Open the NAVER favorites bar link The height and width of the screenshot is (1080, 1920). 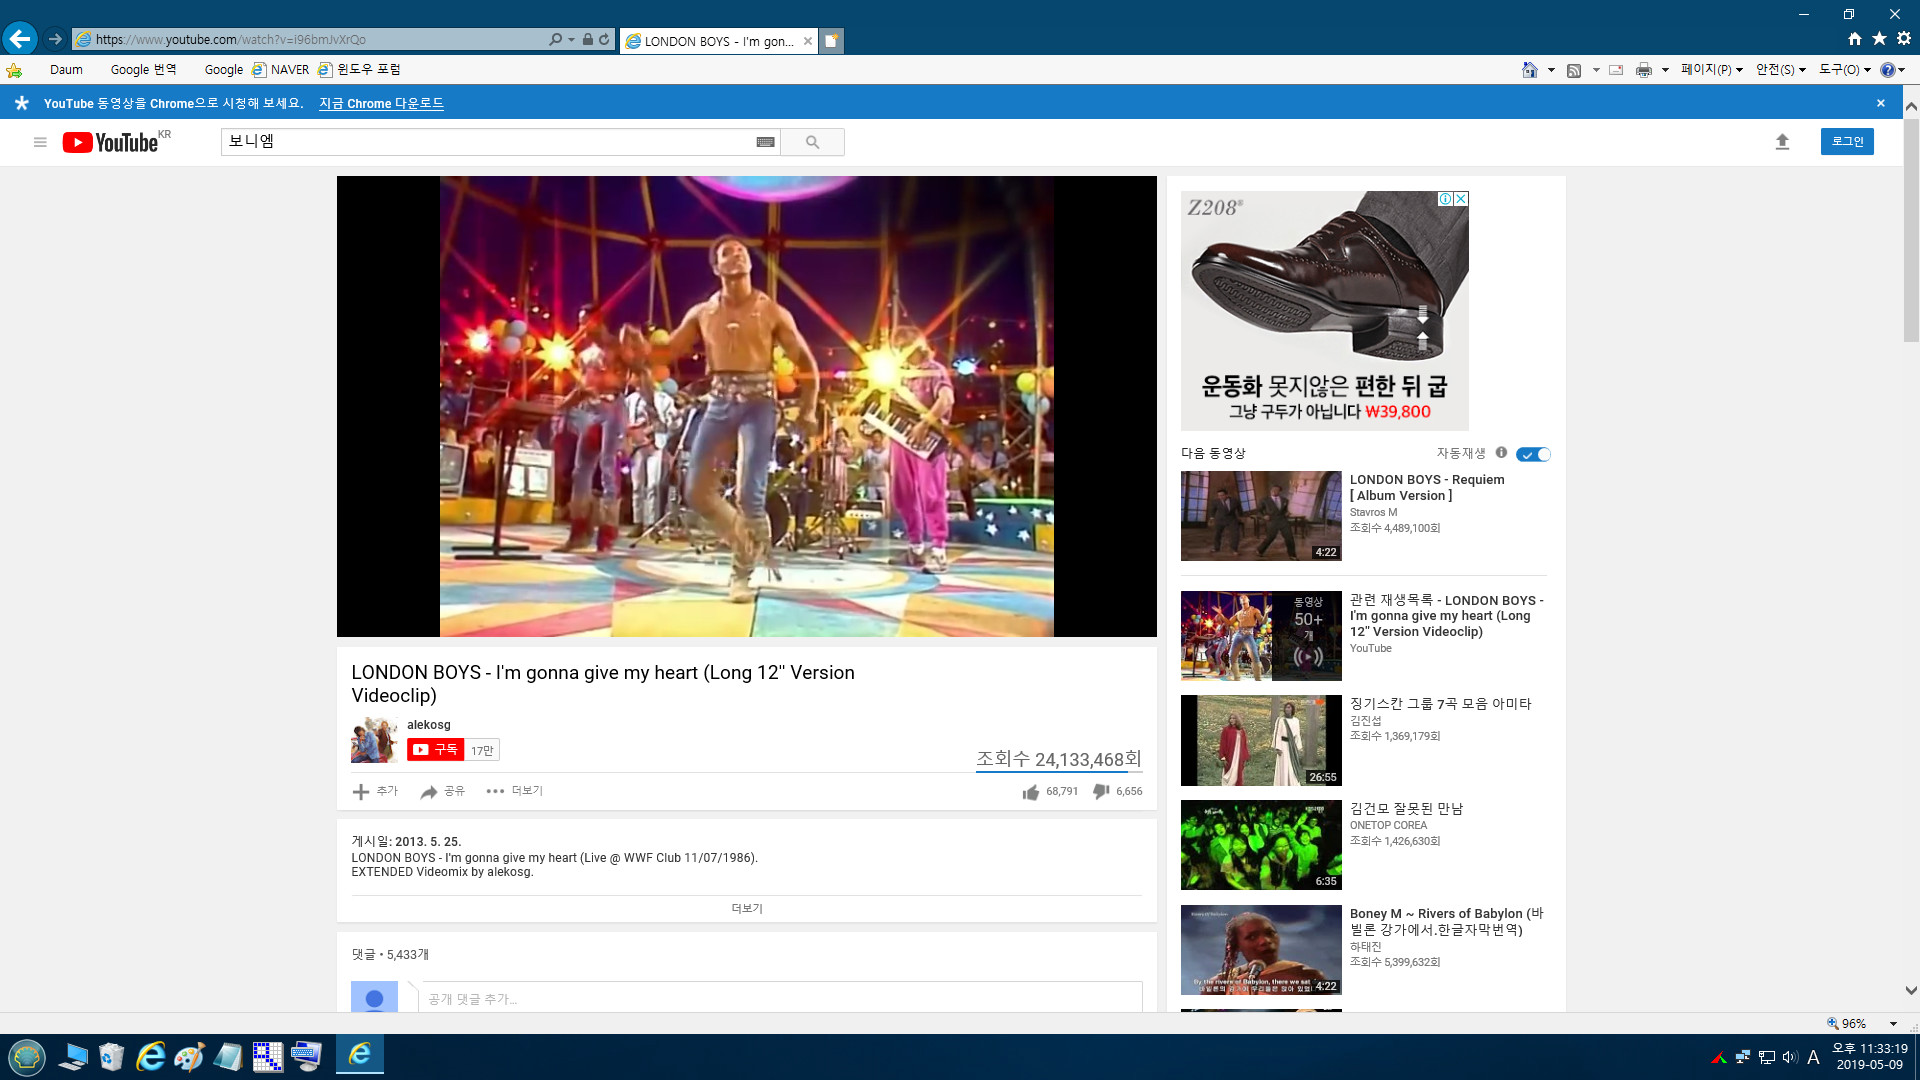tap(281, 70)
